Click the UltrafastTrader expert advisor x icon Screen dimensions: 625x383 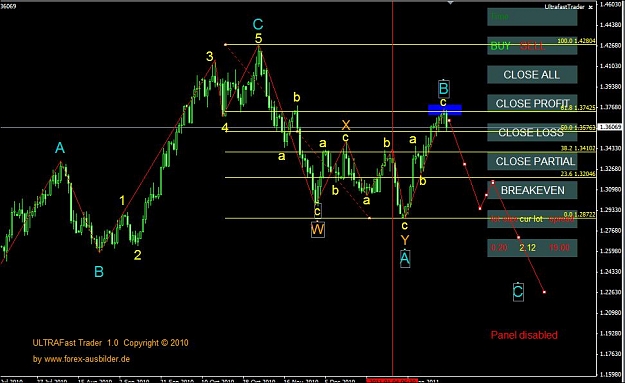(x=590, y=7)
